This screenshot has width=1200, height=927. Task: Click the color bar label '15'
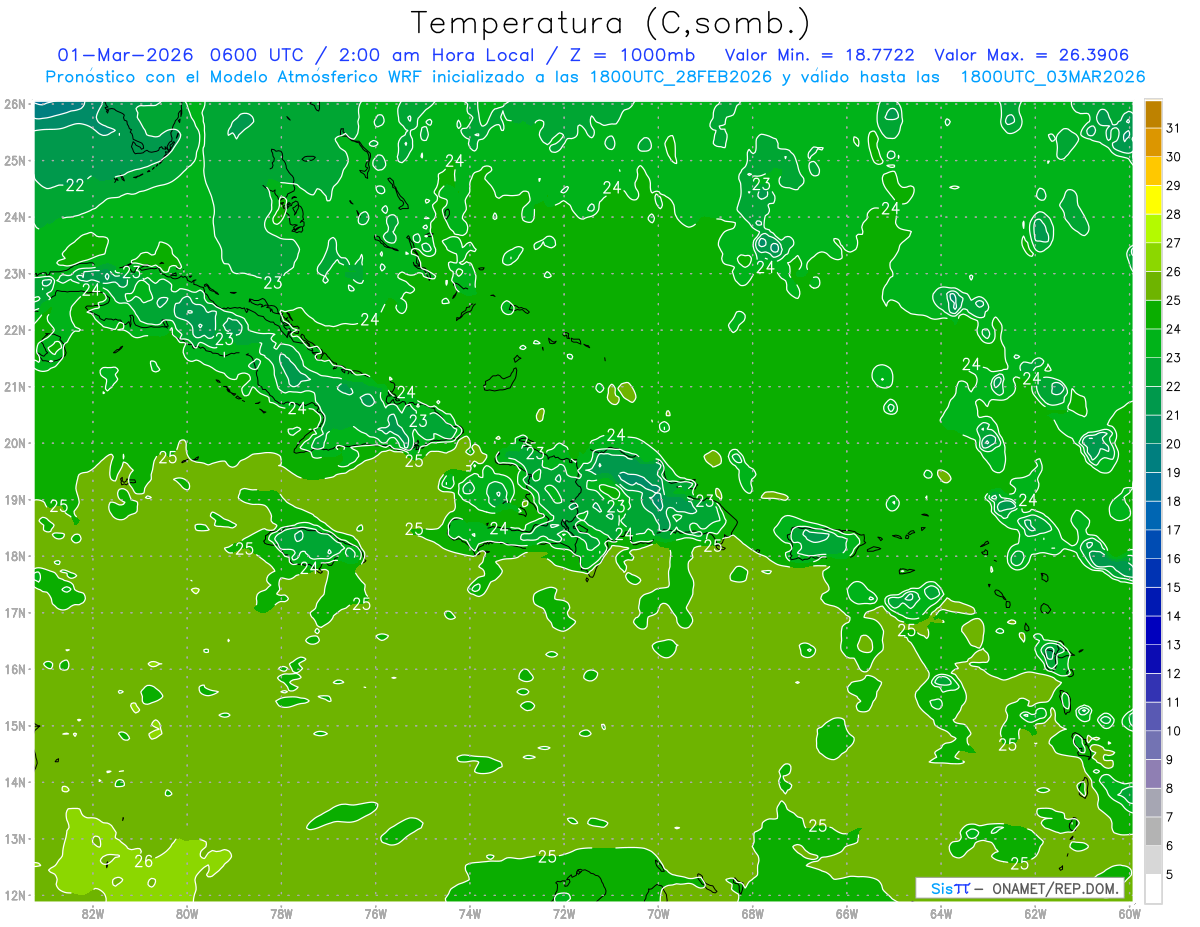(x=1173, y=587)
